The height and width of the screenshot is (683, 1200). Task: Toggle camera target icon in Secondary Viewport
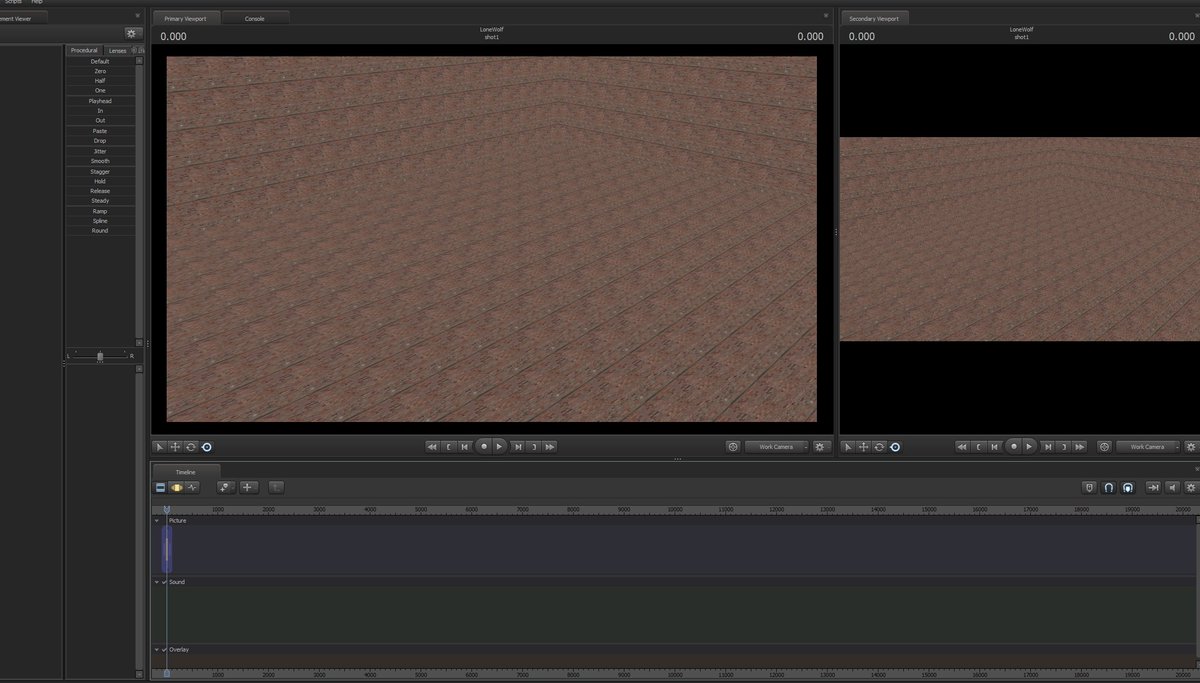click(1105, 447)
